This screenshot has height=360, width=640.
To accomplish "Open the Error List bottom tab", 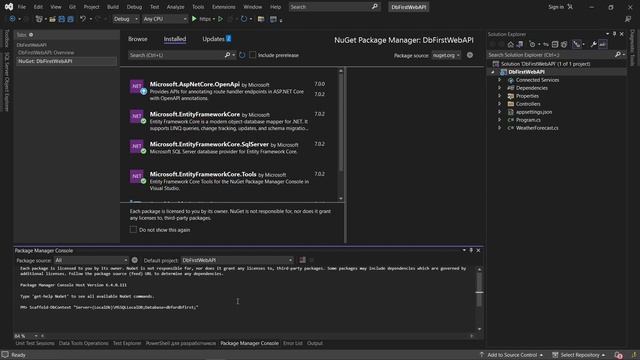I will (293, 343).
